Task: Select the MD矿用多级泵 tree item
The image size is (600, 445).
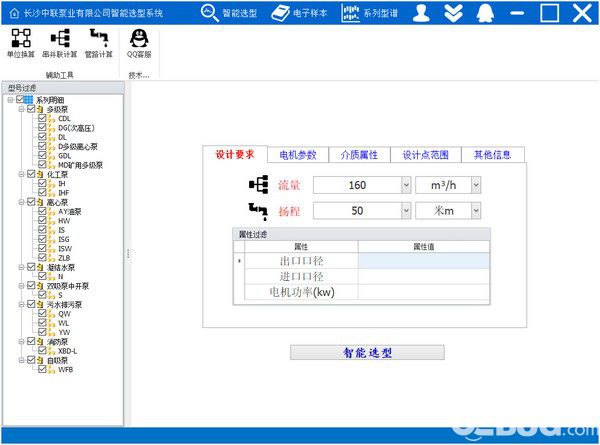Action: pos(80,165)
